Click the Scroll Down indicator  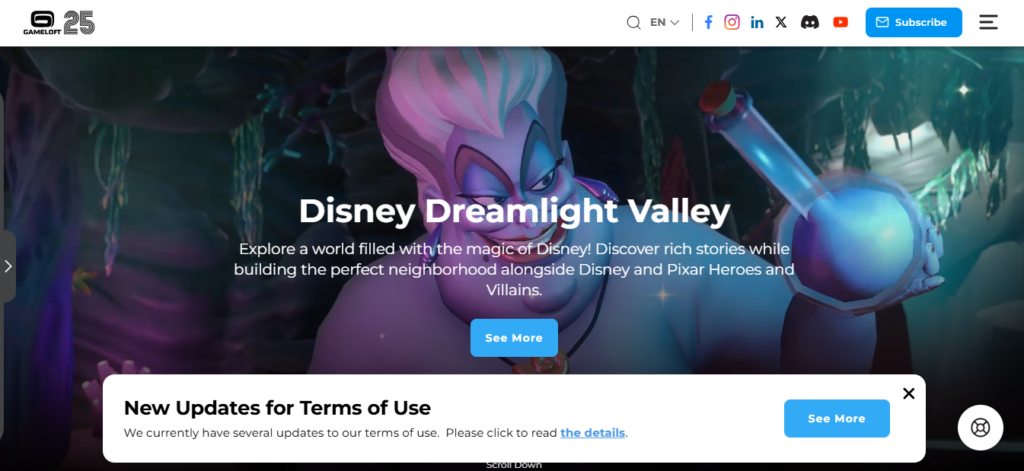coord(514,465)
